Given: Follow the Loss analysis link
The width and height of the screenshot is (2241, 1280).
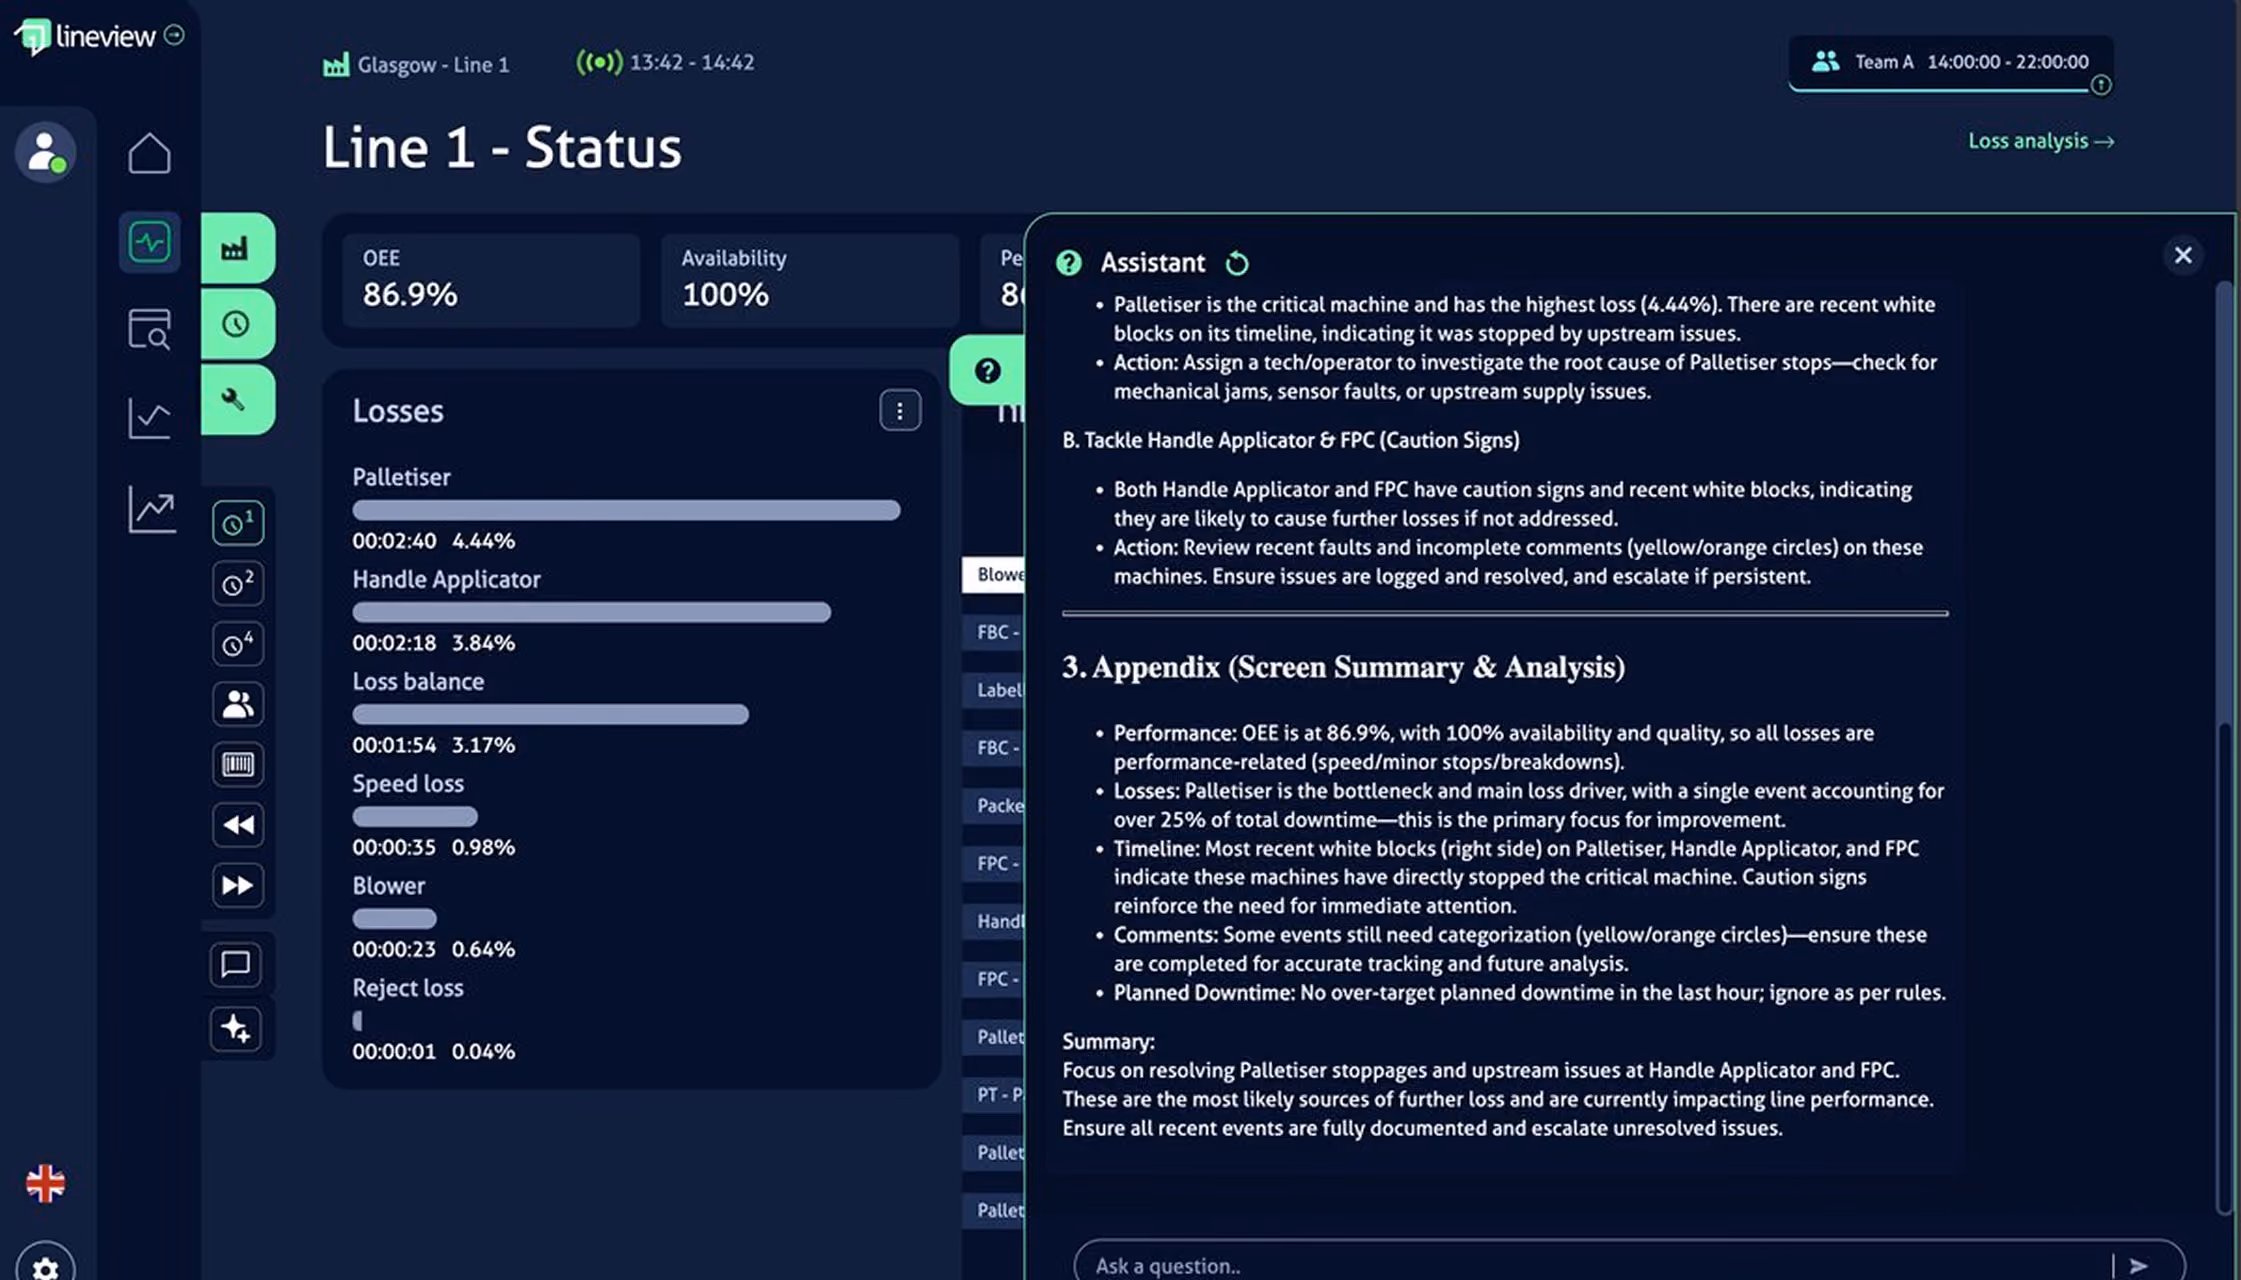Looking at the screenshot, I should pyautogui.click(x=2041, y=141).
